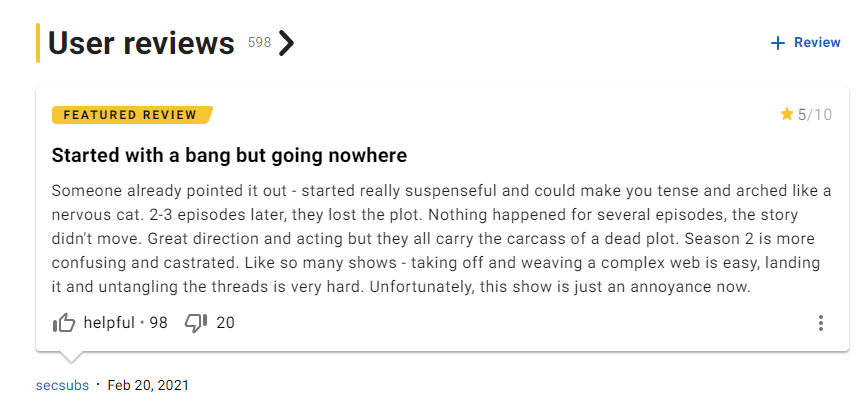Click the review card pointer triangle
The image size is (868, 407).
[x=71, y=357]
